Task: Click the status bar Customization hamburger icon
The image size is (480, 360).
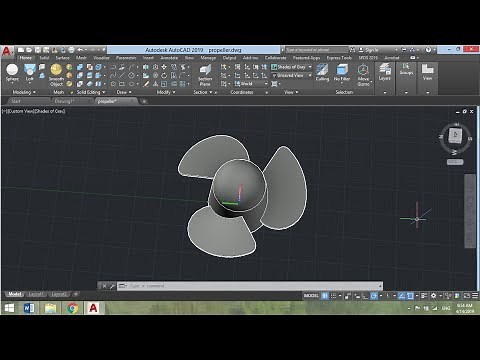Action: (x=475, y=296)
